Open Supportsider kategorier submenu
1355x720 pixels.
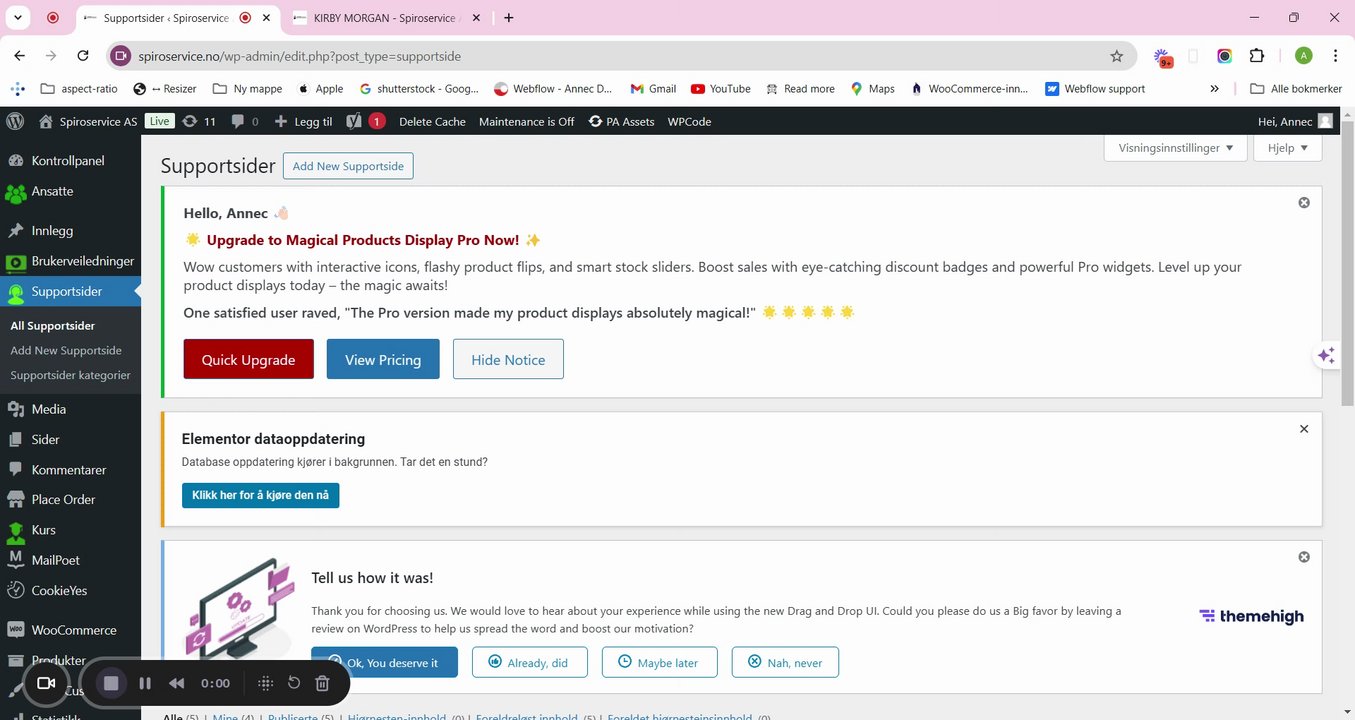click(x=70, y=376)
